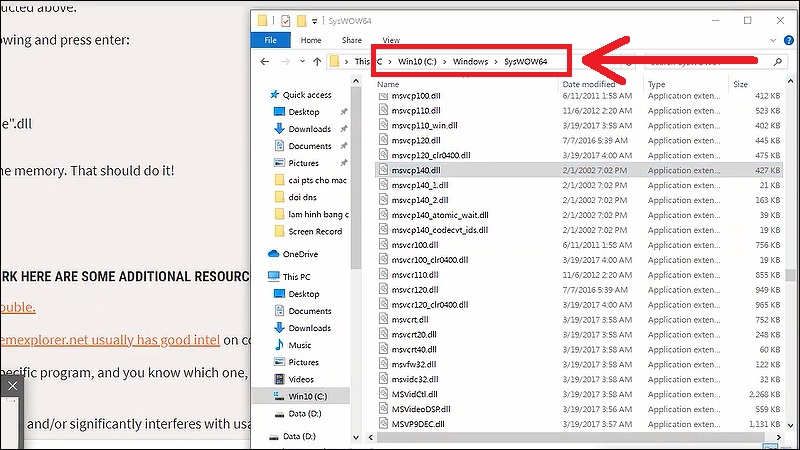The height and width of the screenshot is (450, 800).
Task: Select msvcp140.dll file icon
Action: 384,170
